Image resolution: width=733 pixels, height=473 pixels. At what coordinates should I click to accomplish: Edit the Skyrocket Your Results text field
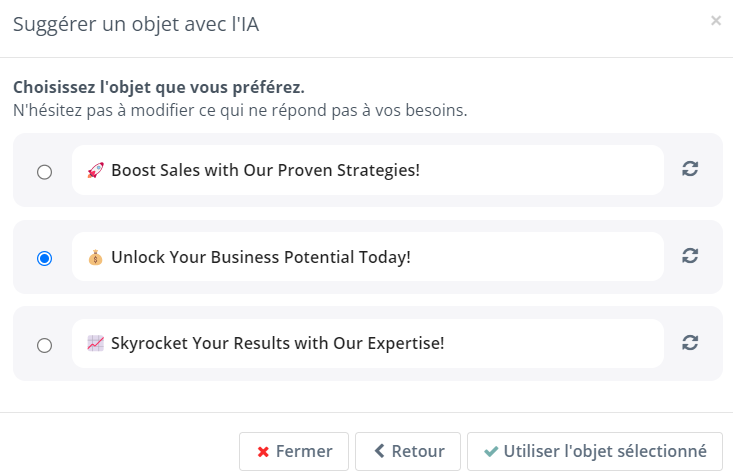click(368, 344)
